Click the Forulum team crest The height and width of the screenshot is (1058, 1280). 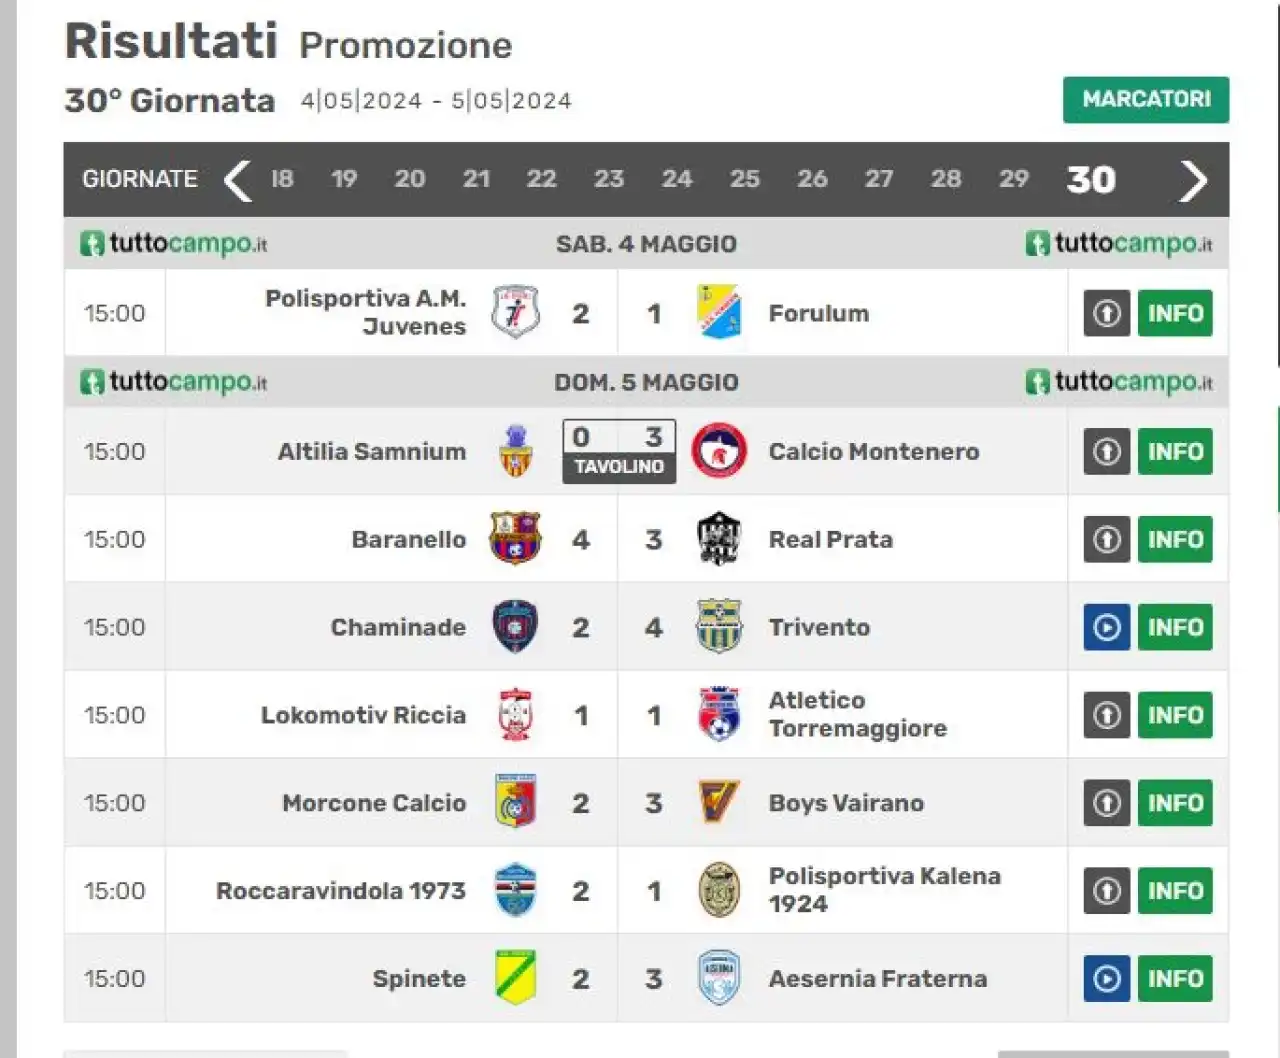click(719, 313)
